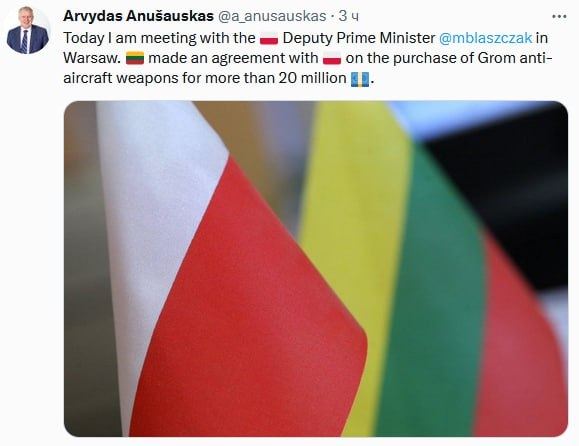This screenshot has width=579, height=446.
Task: Click the word "Warsaw." in the tweet text
Action: (x=92, y=58)
